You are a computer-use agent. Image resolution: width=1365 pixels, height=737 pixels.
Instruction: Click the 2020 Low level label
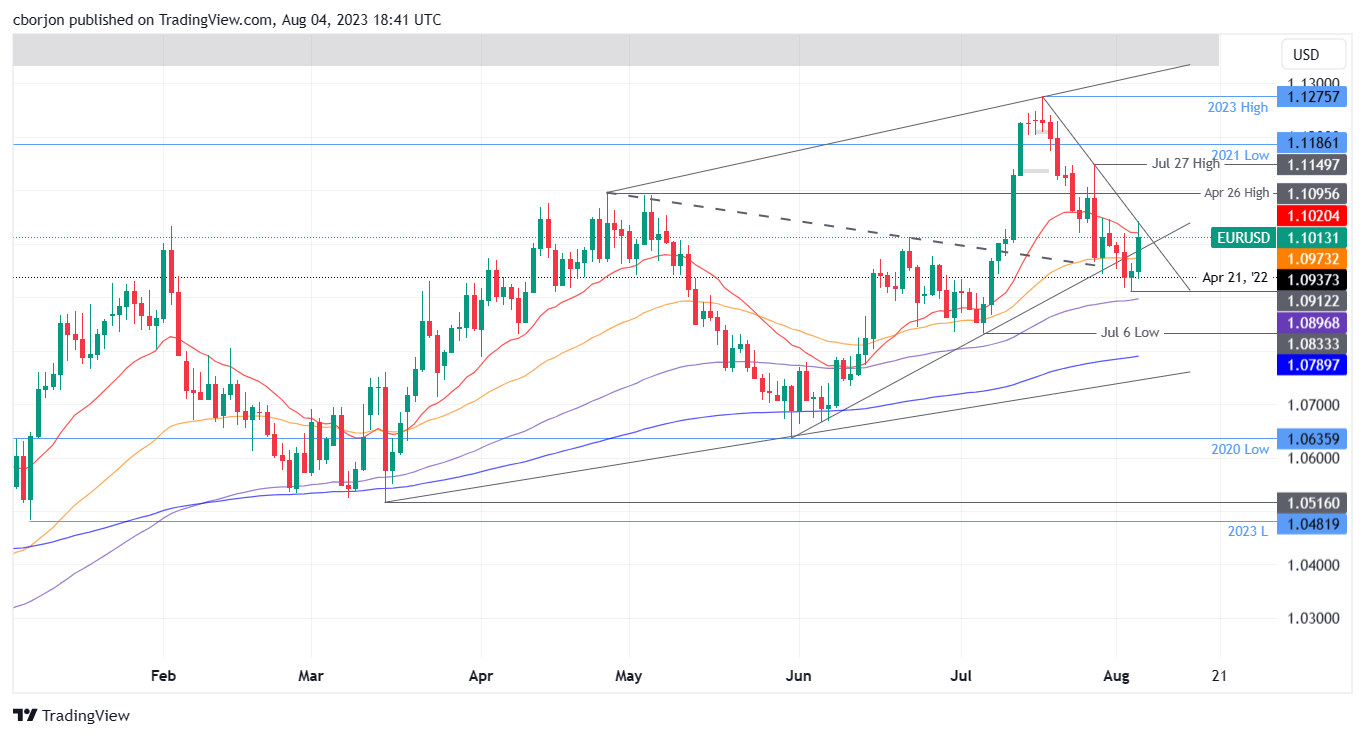point(1240,450)
